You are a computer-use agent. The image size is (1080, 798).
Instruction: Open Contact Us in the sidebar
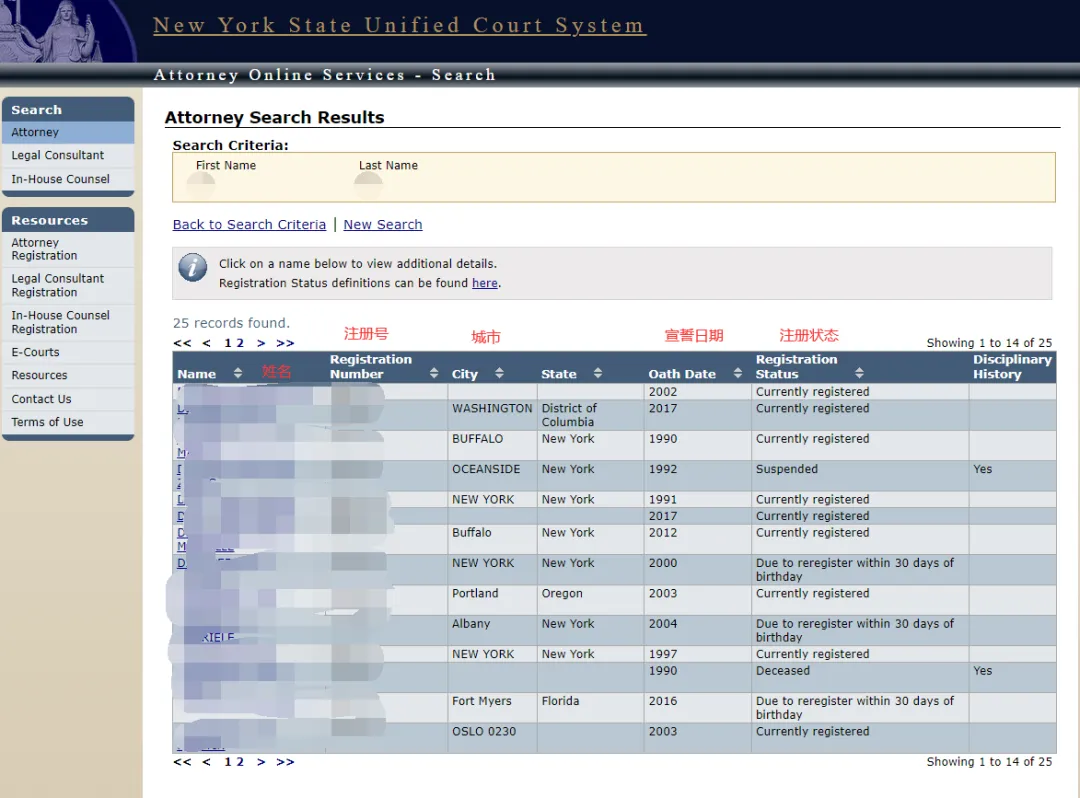68,399
